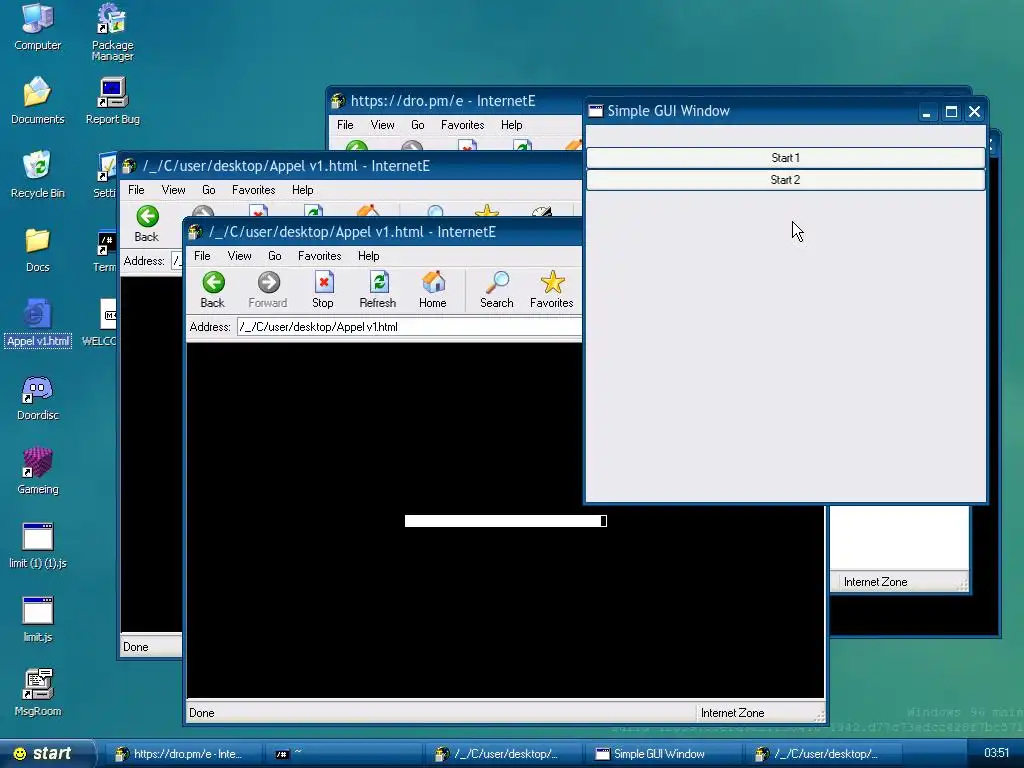Screen dimensions: 1024x768
Task: Close the Simple GUI Window
Action: (x=974, y=112)
